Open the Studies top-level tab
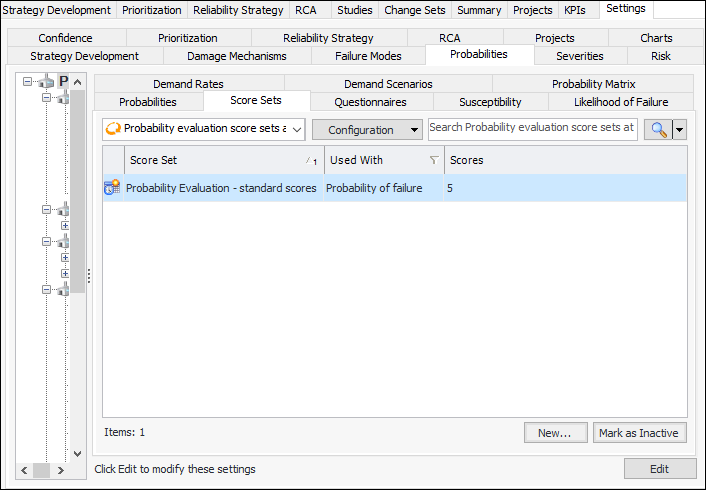 355,10
